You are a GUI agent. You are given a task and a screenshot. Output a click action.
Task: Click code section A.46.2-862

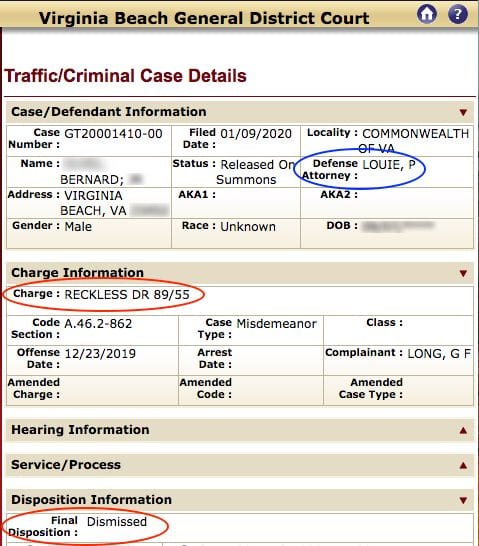(x=98, y=323)
